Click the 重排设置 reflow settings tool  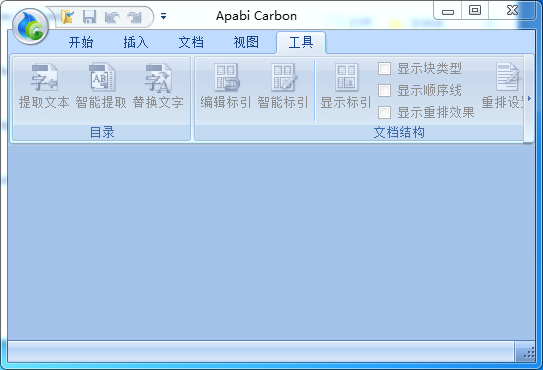coord(502,86)
